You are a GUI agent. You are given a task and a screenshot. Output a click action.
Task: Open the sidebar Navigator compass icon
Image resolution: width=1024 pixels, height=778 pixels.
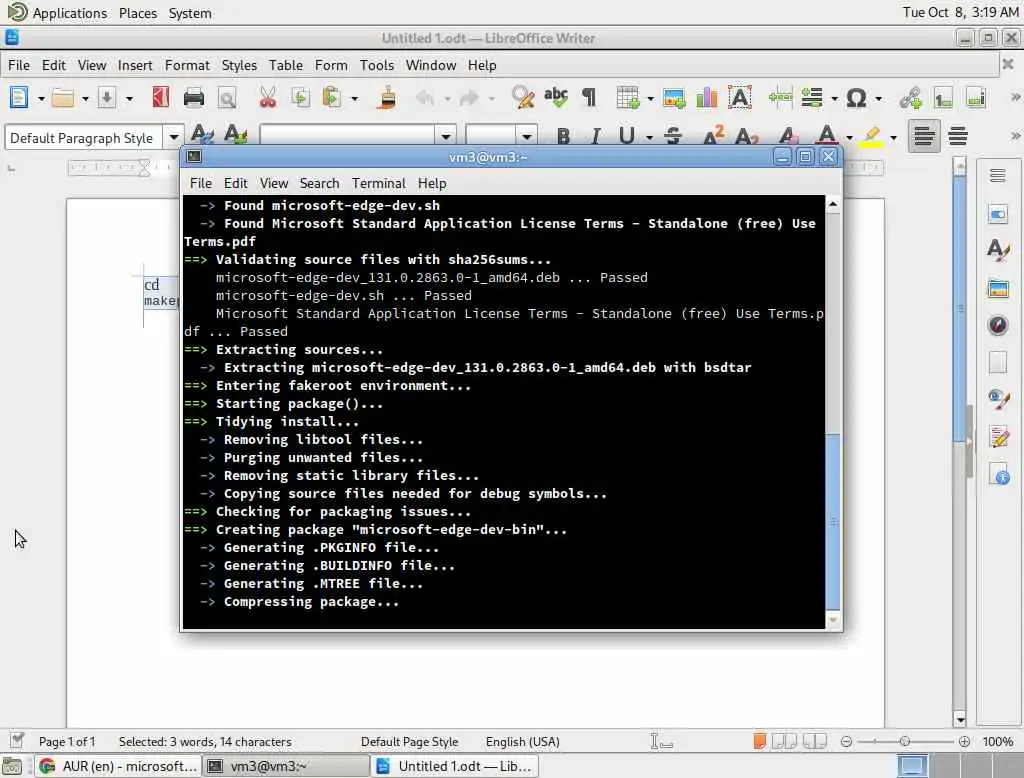[997, 325]
